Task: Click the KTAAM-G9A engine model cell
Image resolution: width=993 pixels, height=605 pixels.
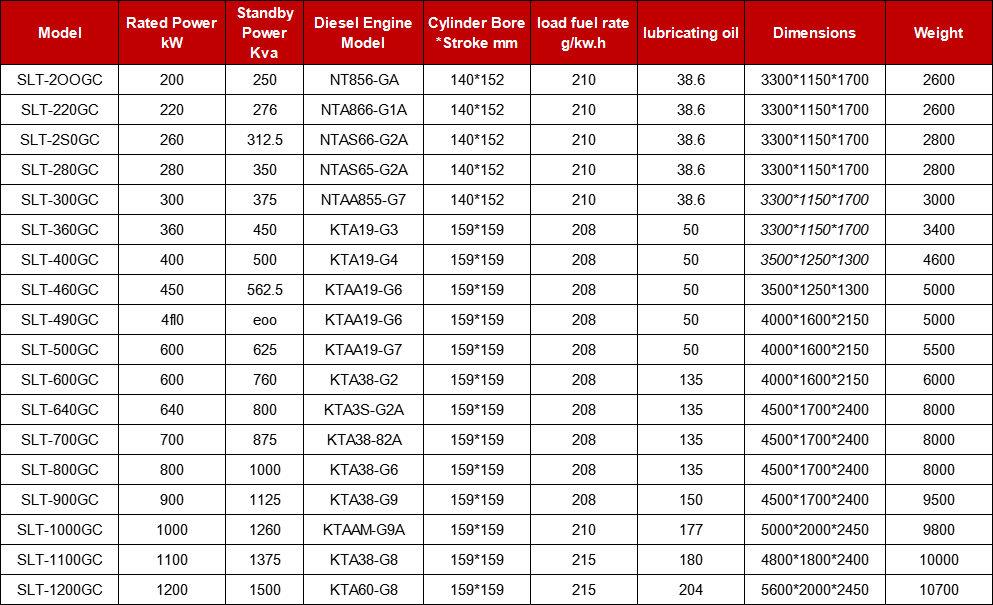Action: coord(362,530)
